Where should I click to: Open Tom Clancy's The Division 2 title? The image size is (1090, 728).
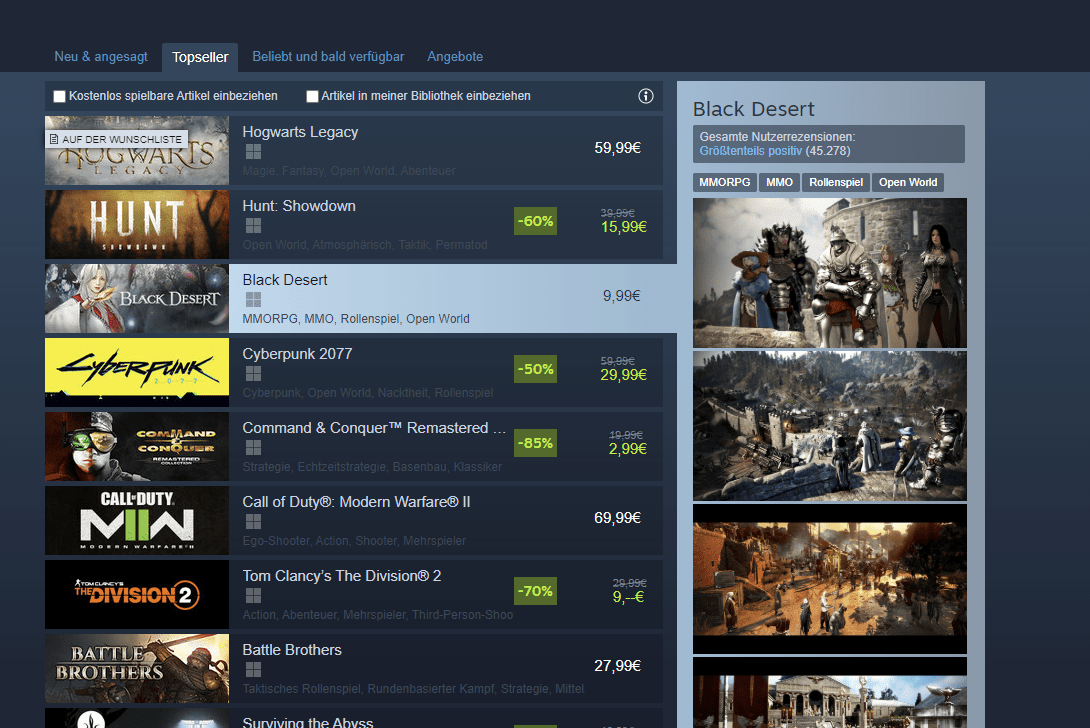[342, 576]
